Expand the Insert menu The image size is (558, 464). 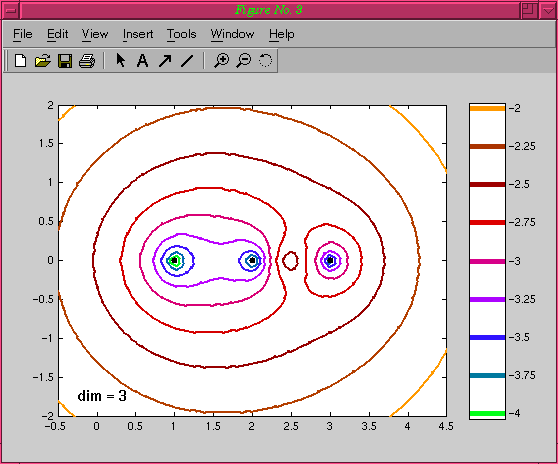(138, 34)
